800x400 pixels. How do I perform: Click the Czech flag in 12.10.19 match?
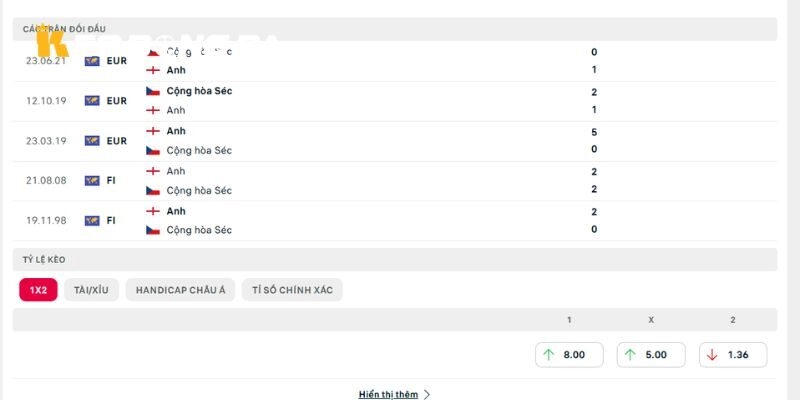[x=153, y=91]
